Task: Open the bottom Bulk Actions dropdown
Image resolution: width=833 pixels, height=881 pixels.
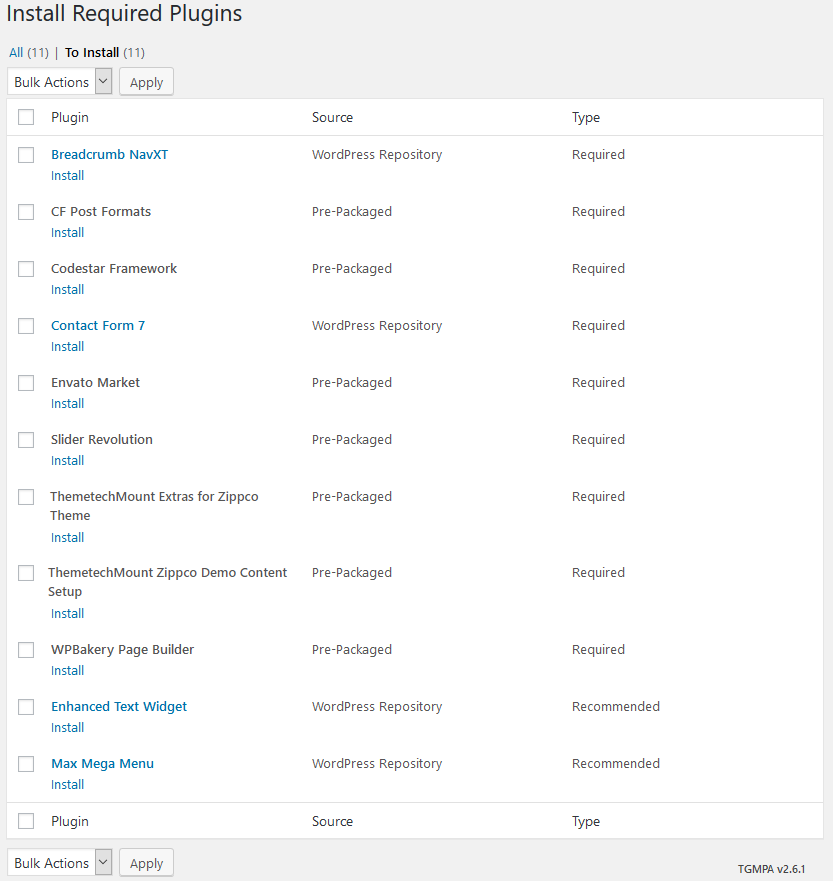Action: pos(60,863)
